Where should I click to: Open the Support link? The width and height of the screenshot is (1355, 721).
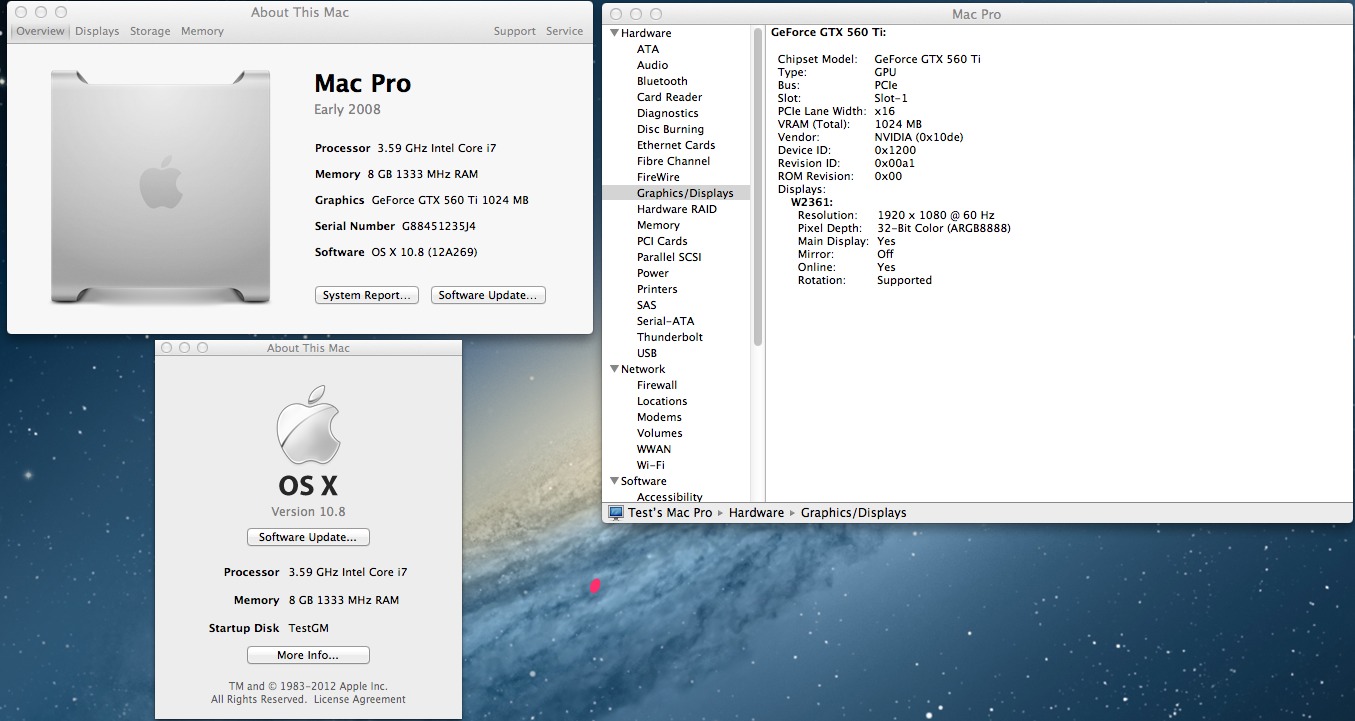click(x=515, y=31)
